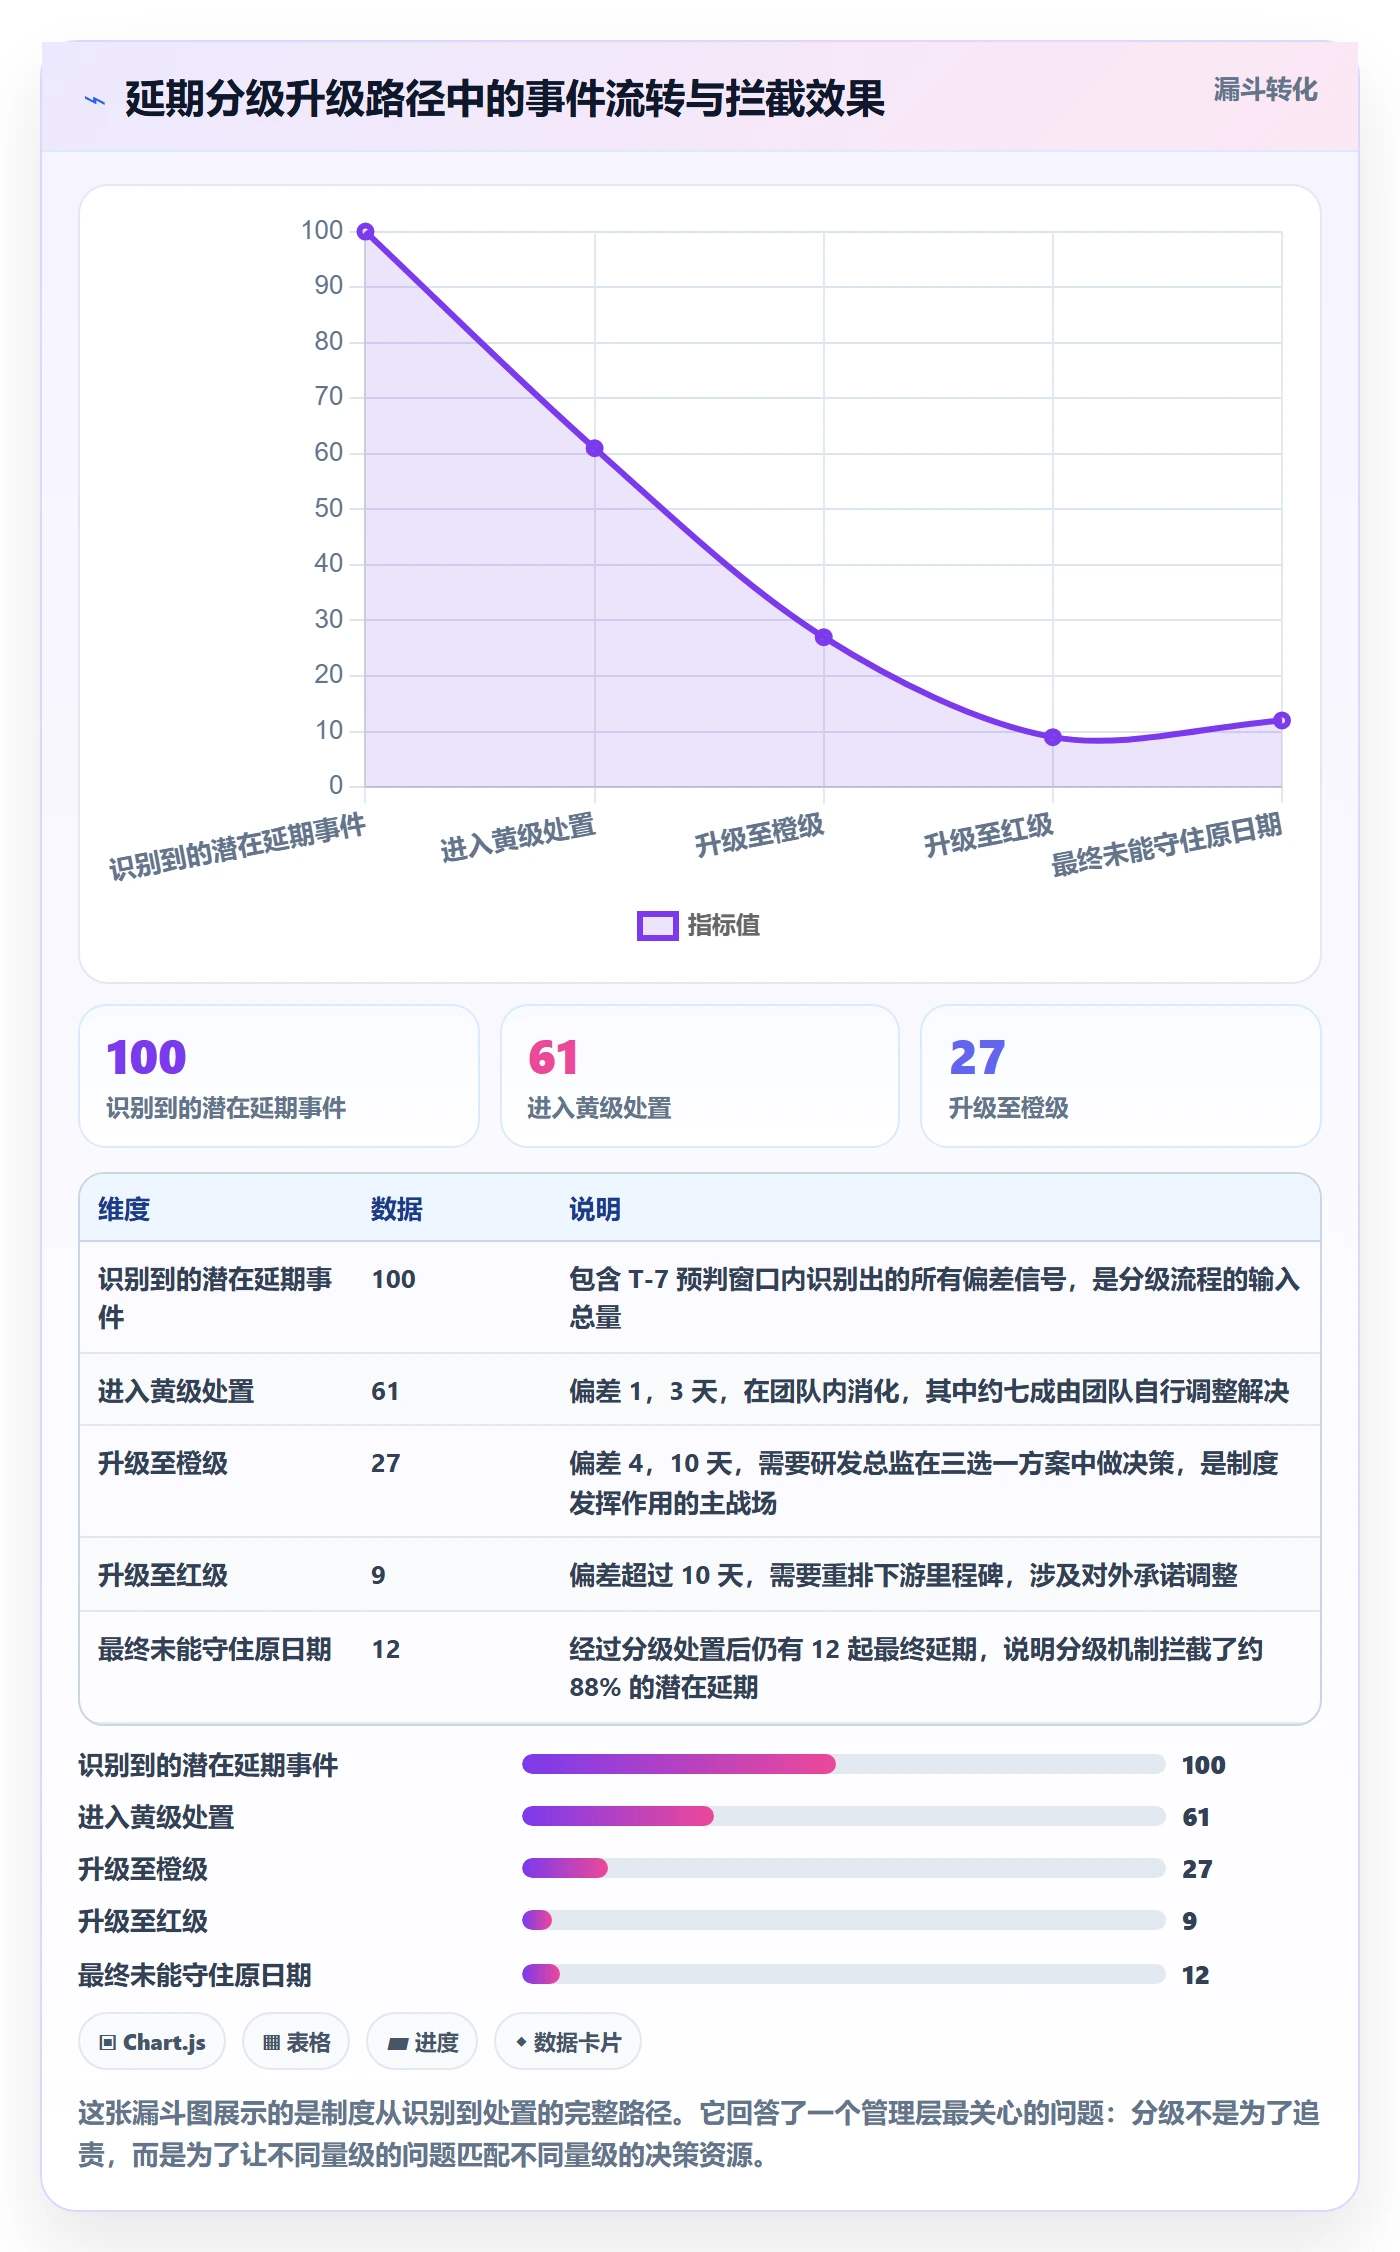Select the 最终未能守住原日期 table row
This screenshot has width=1400, height=2252.
(700, 1667)
